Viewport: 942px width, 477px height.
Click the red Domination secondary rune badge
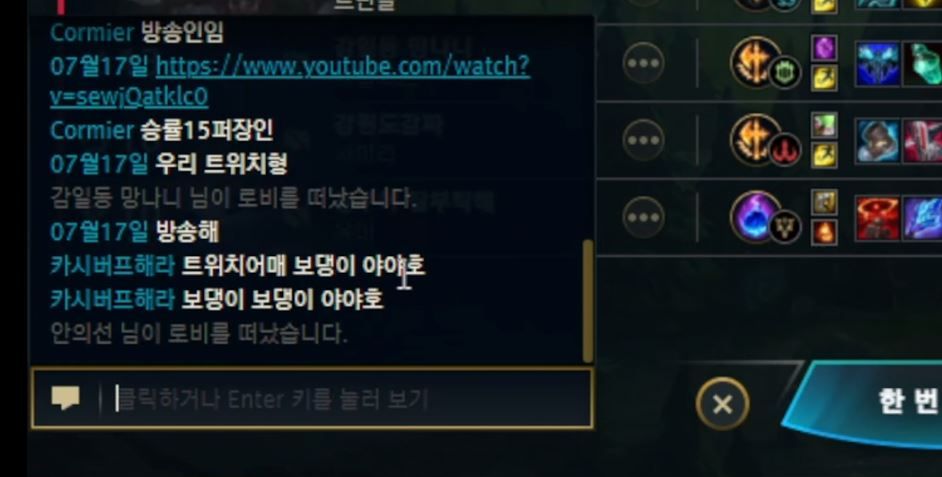(785, 150)
